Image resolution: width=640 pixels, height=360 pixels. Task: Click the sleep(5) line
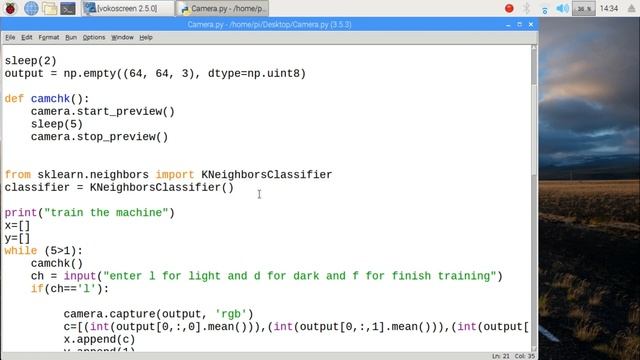click(x=57, y=124)
